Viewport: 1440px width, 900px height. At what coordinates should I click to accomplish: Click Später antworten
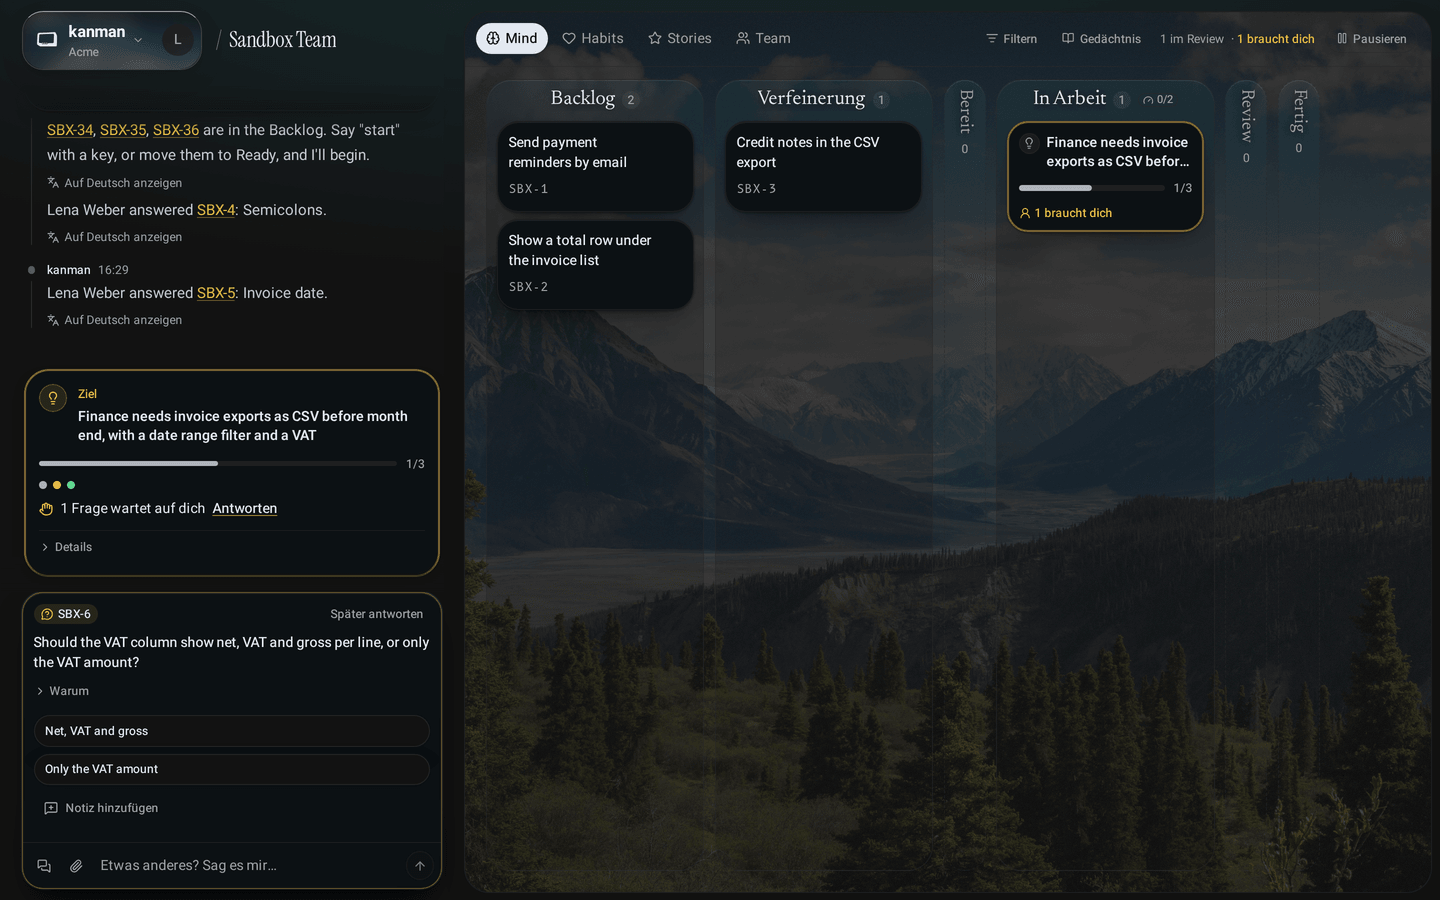tap(377, 614)
